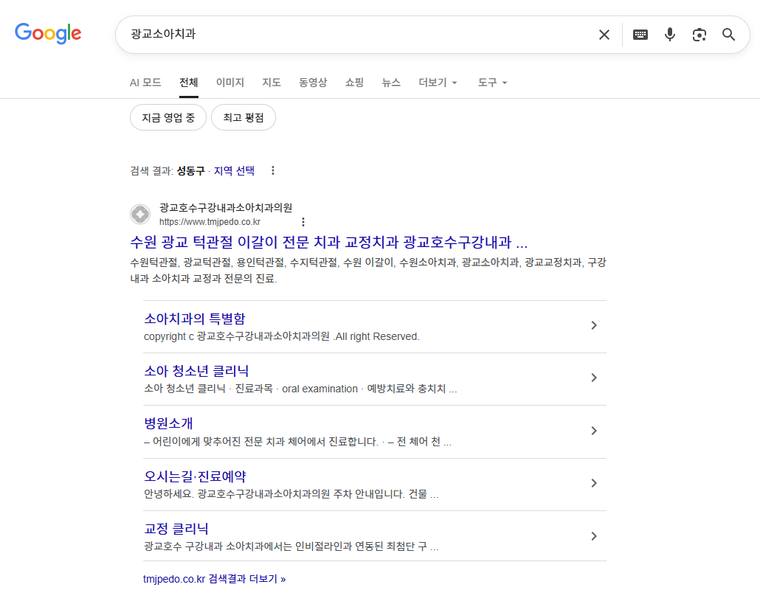The height and width of the screenshot is (604, 760).
Task: Click chevron on 소아 청소년 클리닉 row
Action: coord(594,378)
